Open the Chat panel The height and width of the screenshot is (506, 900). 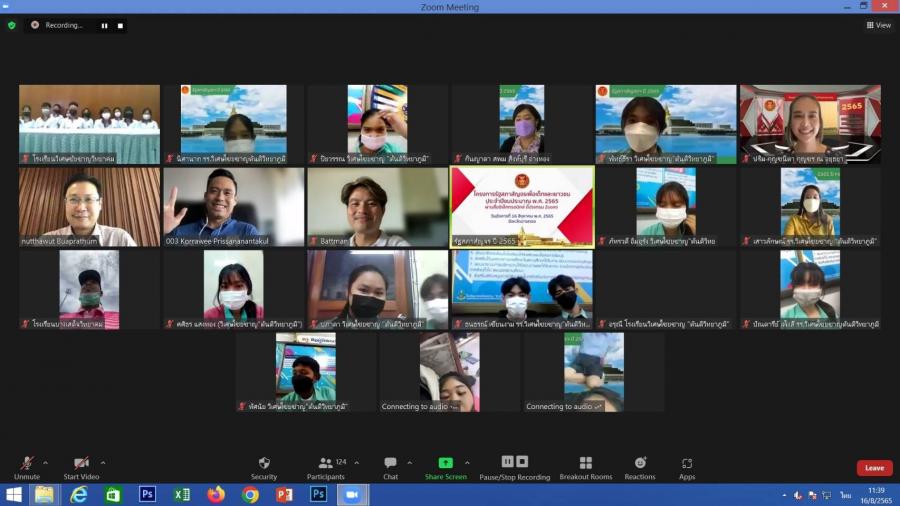[390, 467]
